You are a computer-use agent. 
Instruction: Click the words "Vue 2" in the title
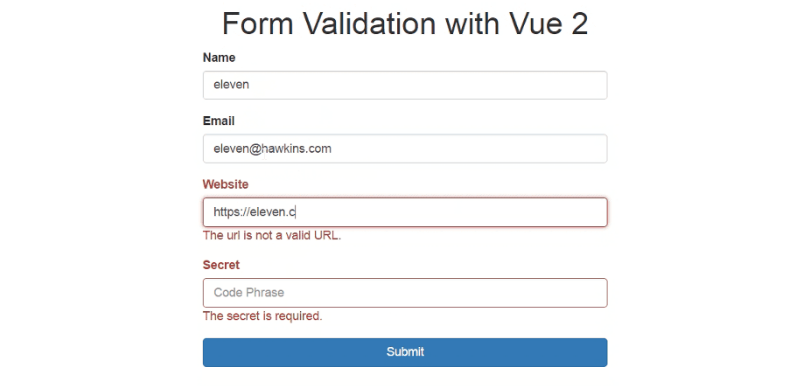[549, 24]
